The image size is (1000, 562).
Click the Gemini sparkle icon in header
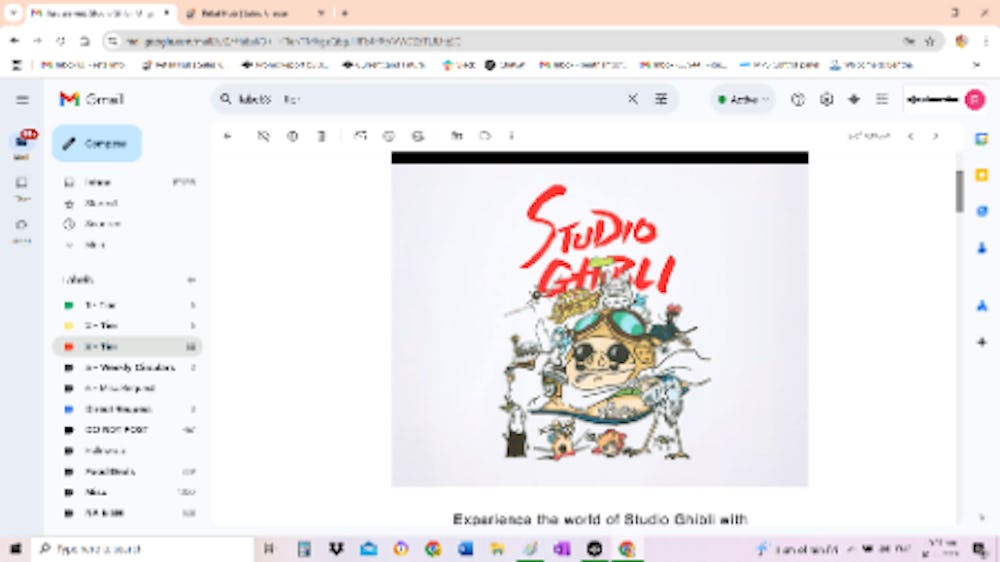(x=854, y=100)
